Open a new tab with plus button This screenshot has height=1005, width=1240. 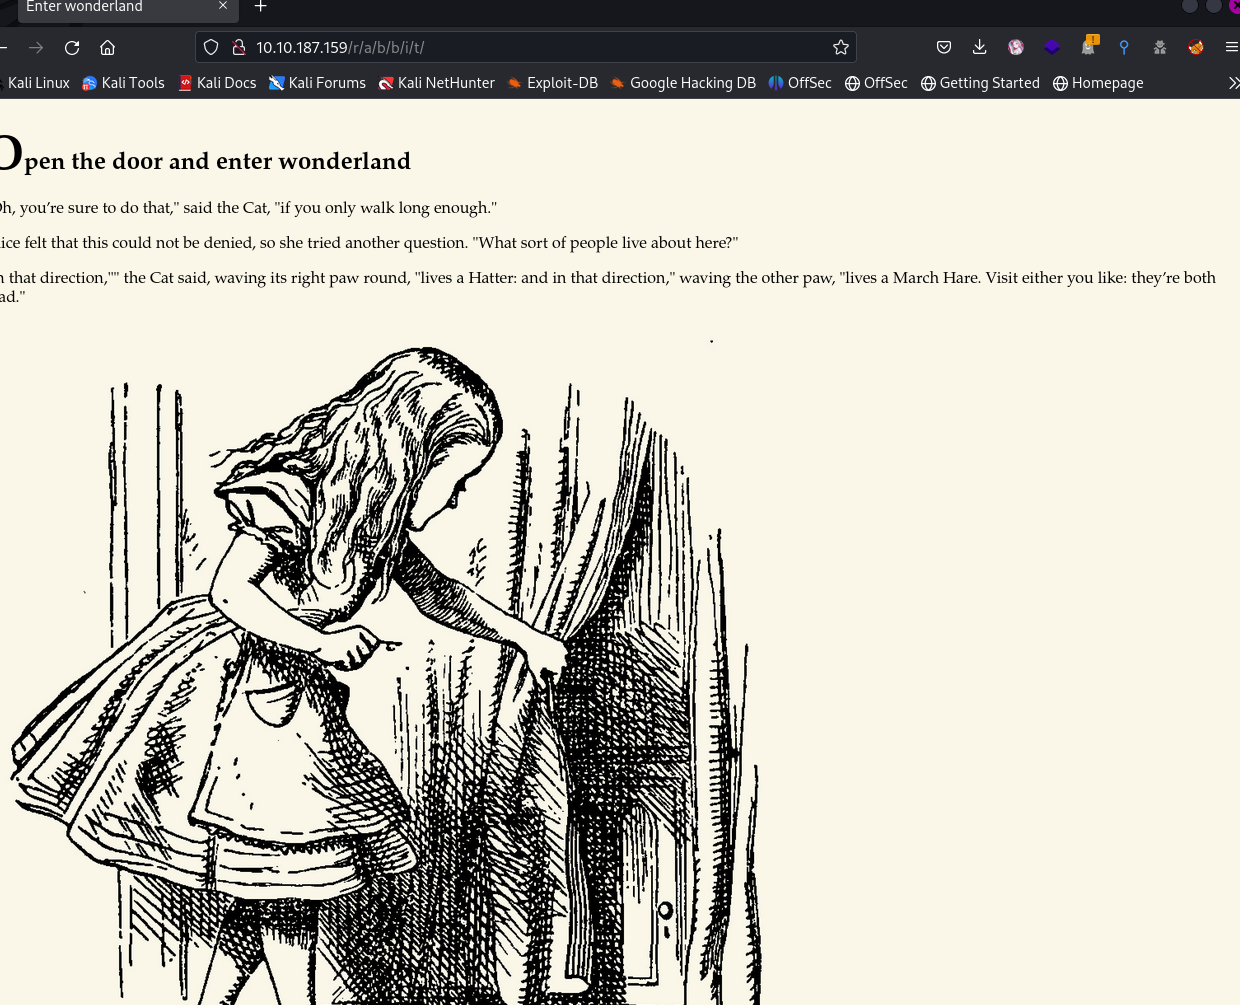click(261, 7)
